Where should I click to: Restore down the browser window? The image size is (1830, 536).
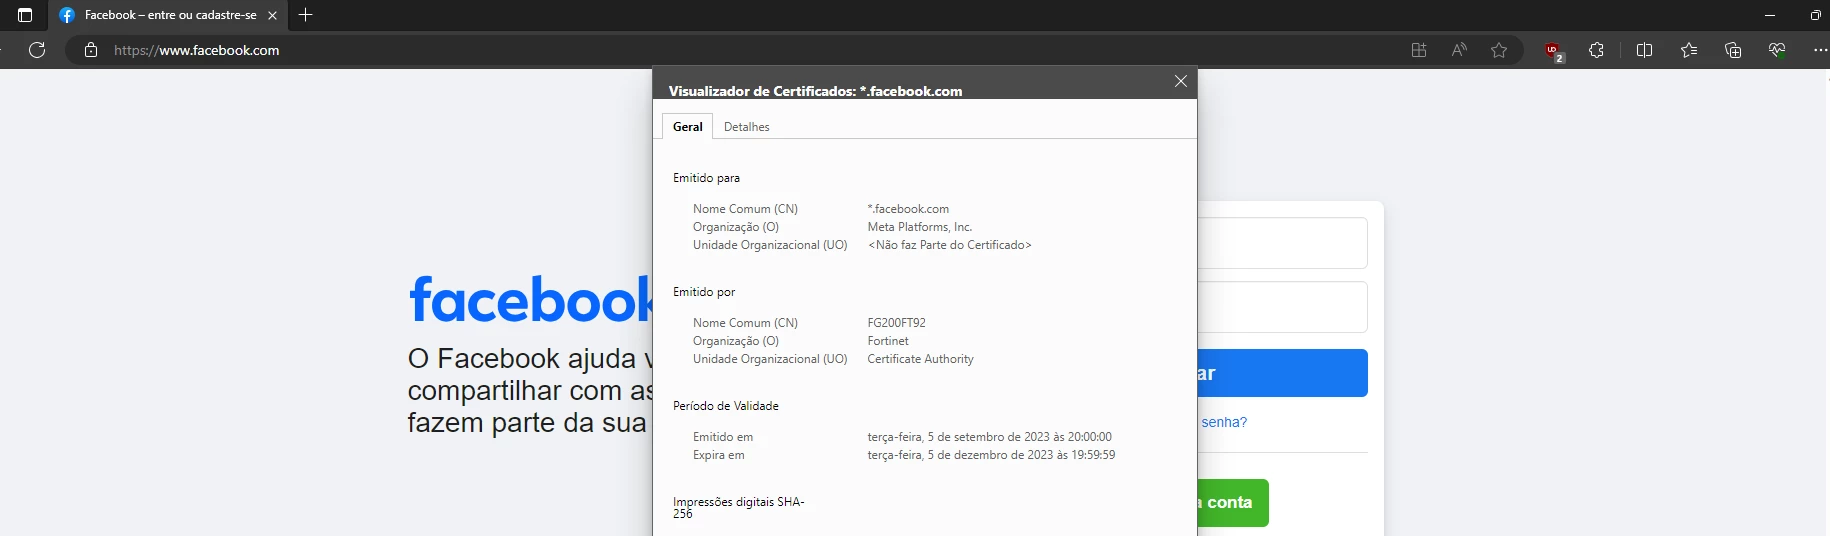point(1815,15)
